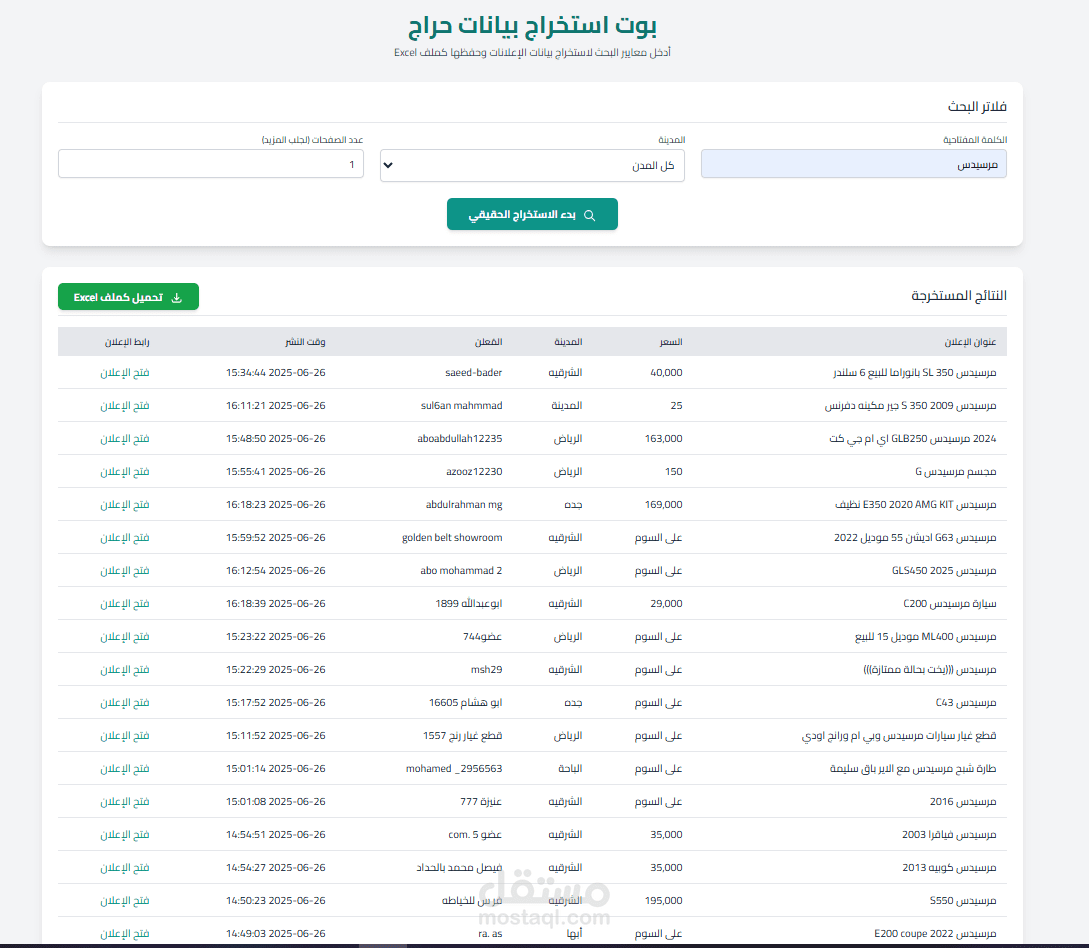The width and height of the screenshot is (1089, 948).
Task: Click the "وقت النشر" column header
Action: tap(305, 342)
